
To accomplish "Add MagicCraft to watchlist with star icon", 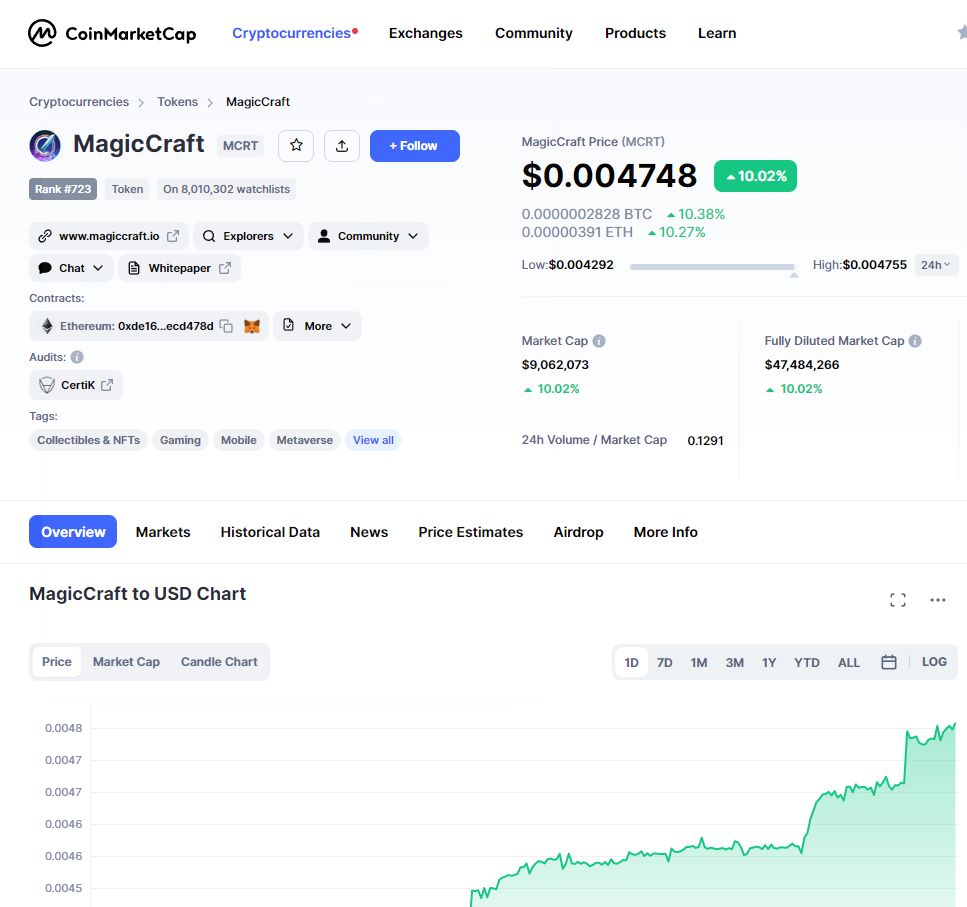I will [x=296, y=146].
